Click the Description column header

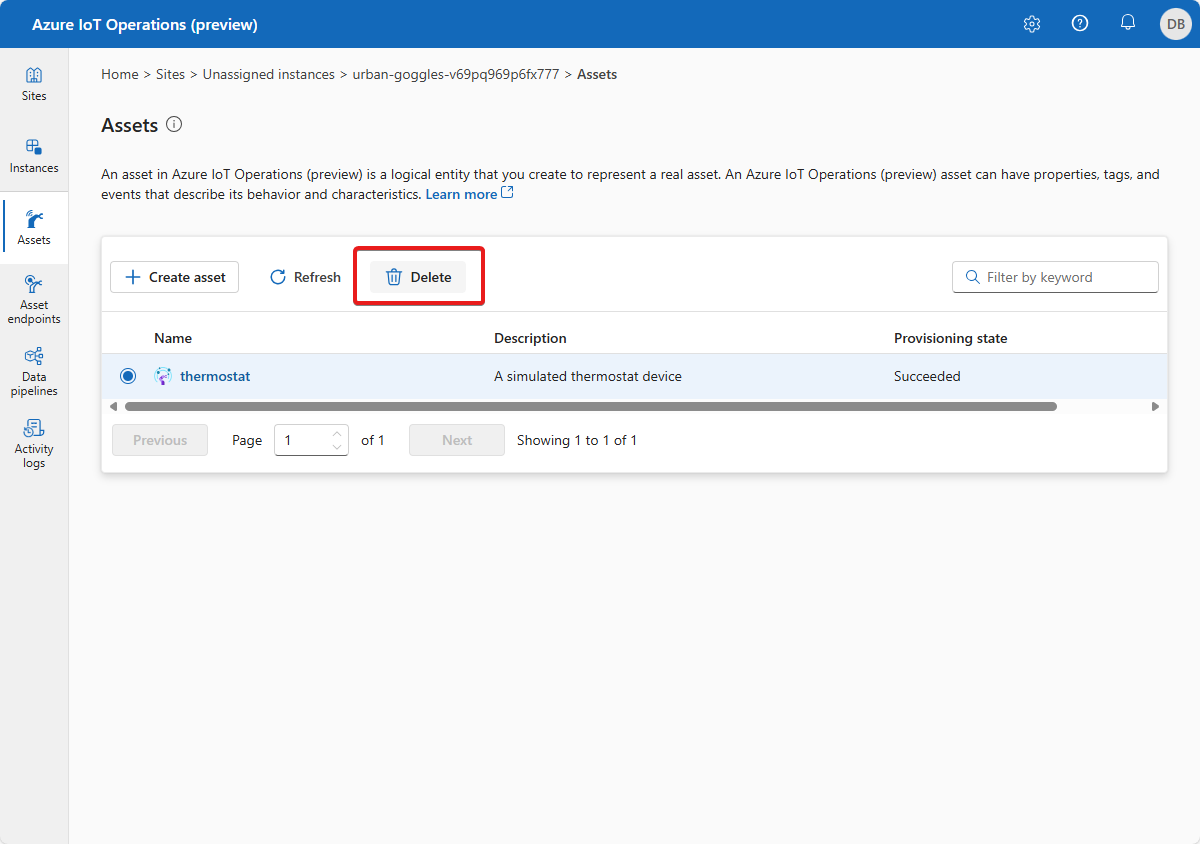(x=530, y=338)
